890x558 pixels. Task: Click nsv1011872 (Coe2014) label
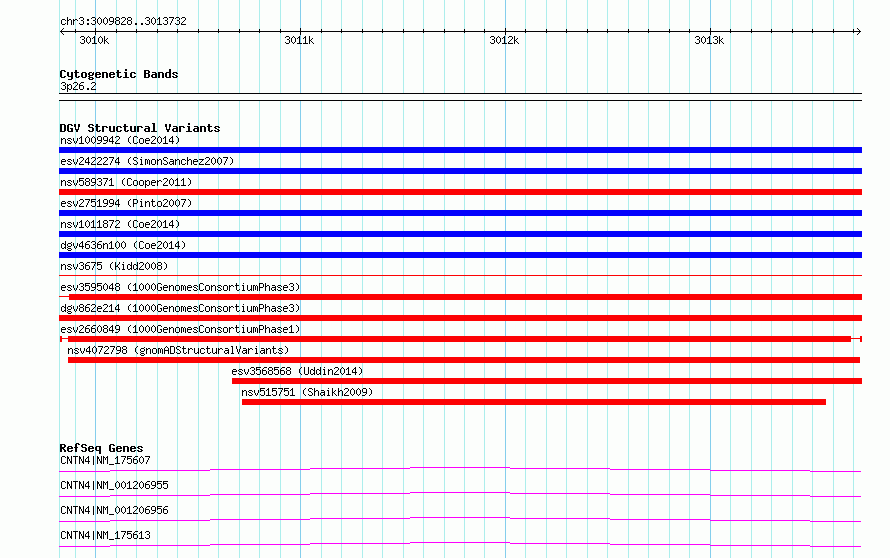coord(120,224)
